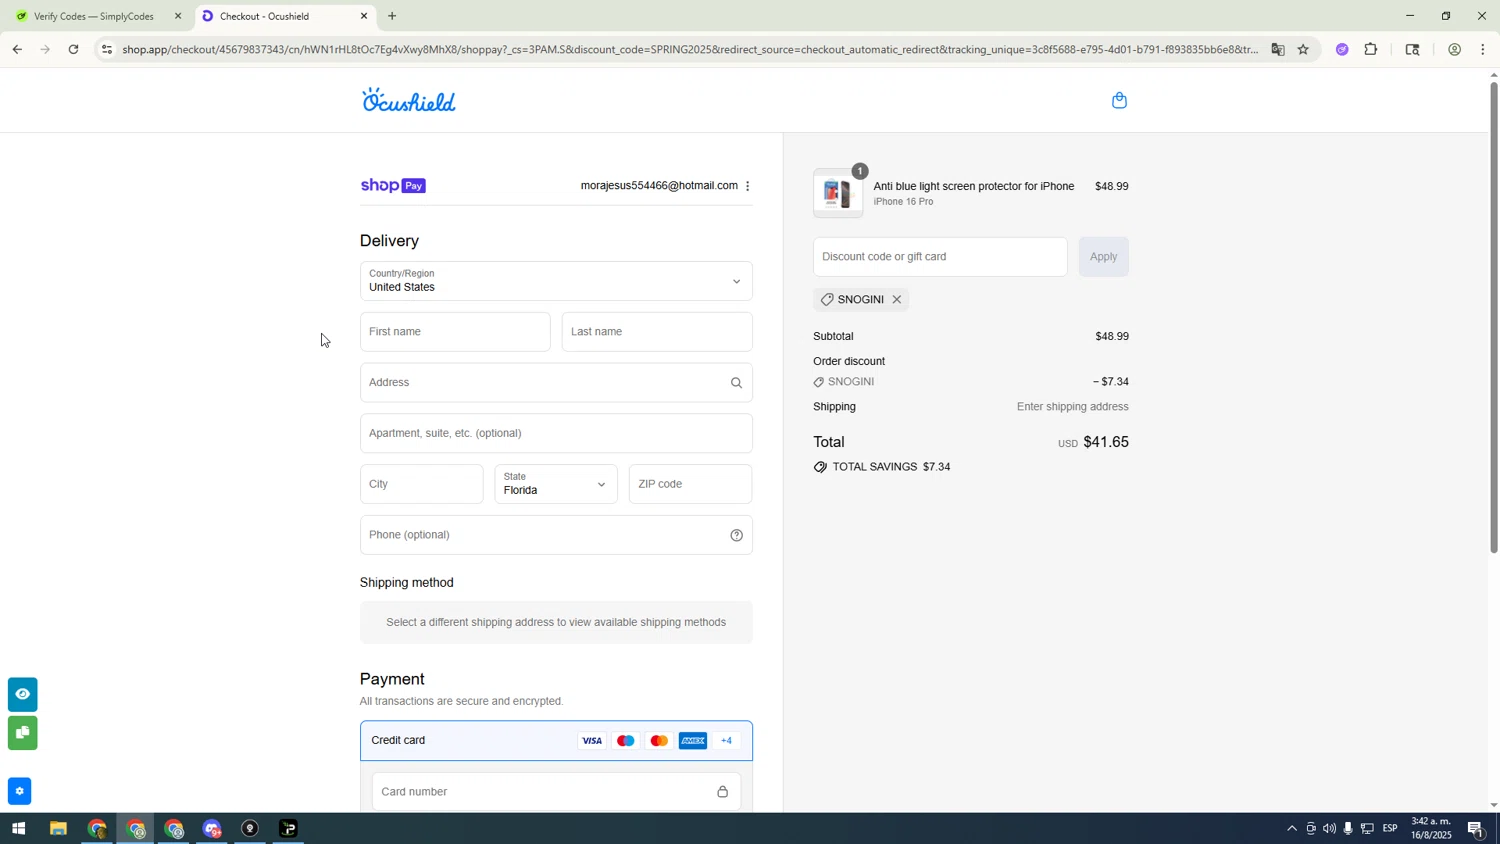Viewport: 1500px width, 844px height.
Task: Open the Chrome profile icon
Action: click(1454, 49)
